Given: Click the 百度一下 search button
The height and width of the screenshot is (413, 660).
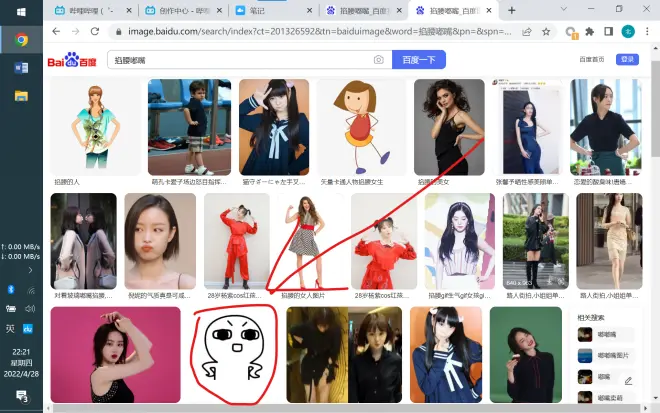Looking at the screenshot, I should click(x=418, y=60).
